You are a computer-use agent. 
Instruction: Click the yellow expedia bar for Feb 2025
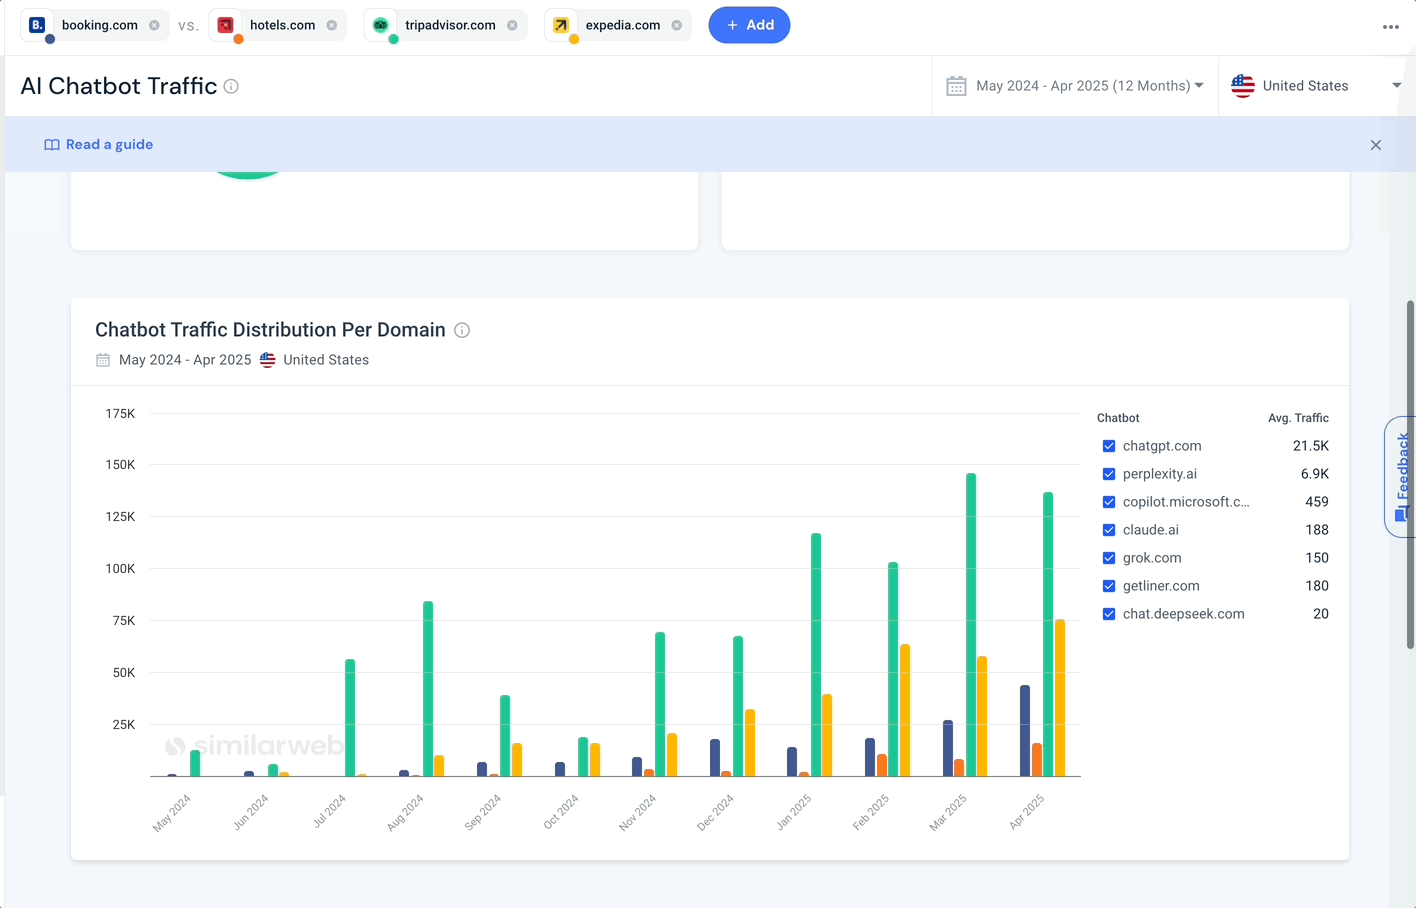[905, 710]
